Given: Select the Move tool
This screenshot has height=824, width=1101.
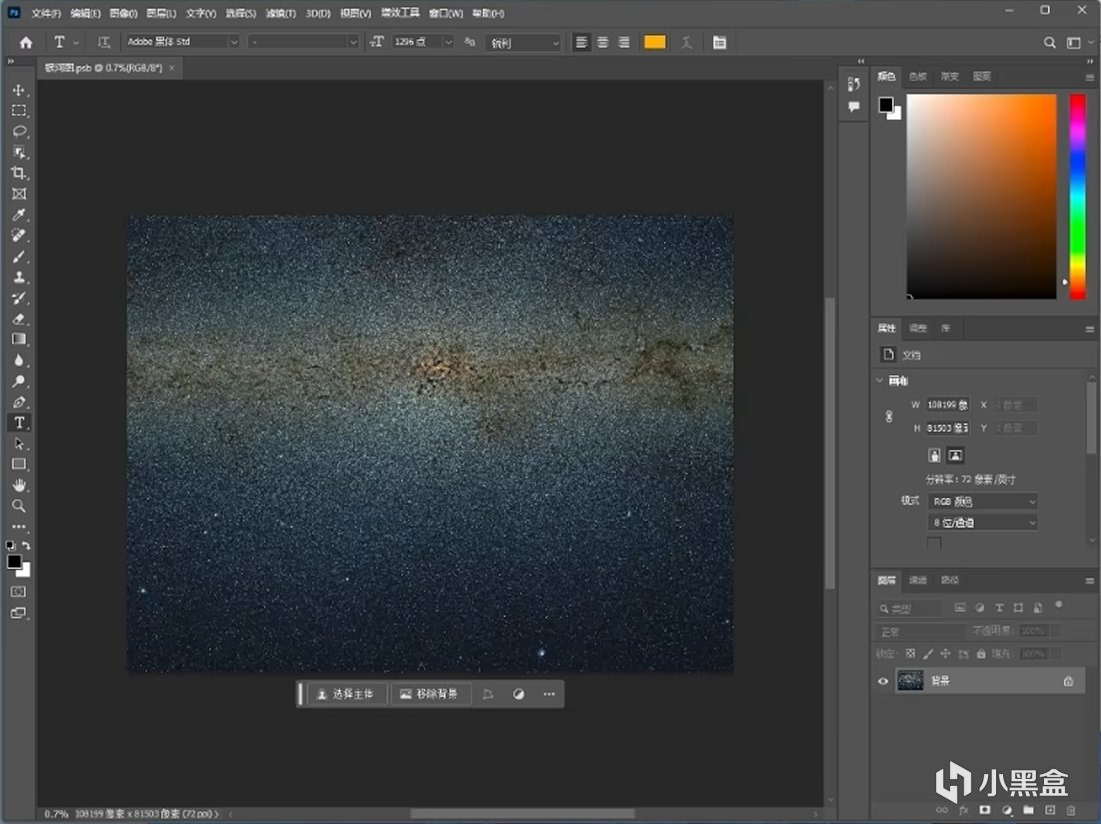Looking at the screenshot, I should [x=19, y=90].
